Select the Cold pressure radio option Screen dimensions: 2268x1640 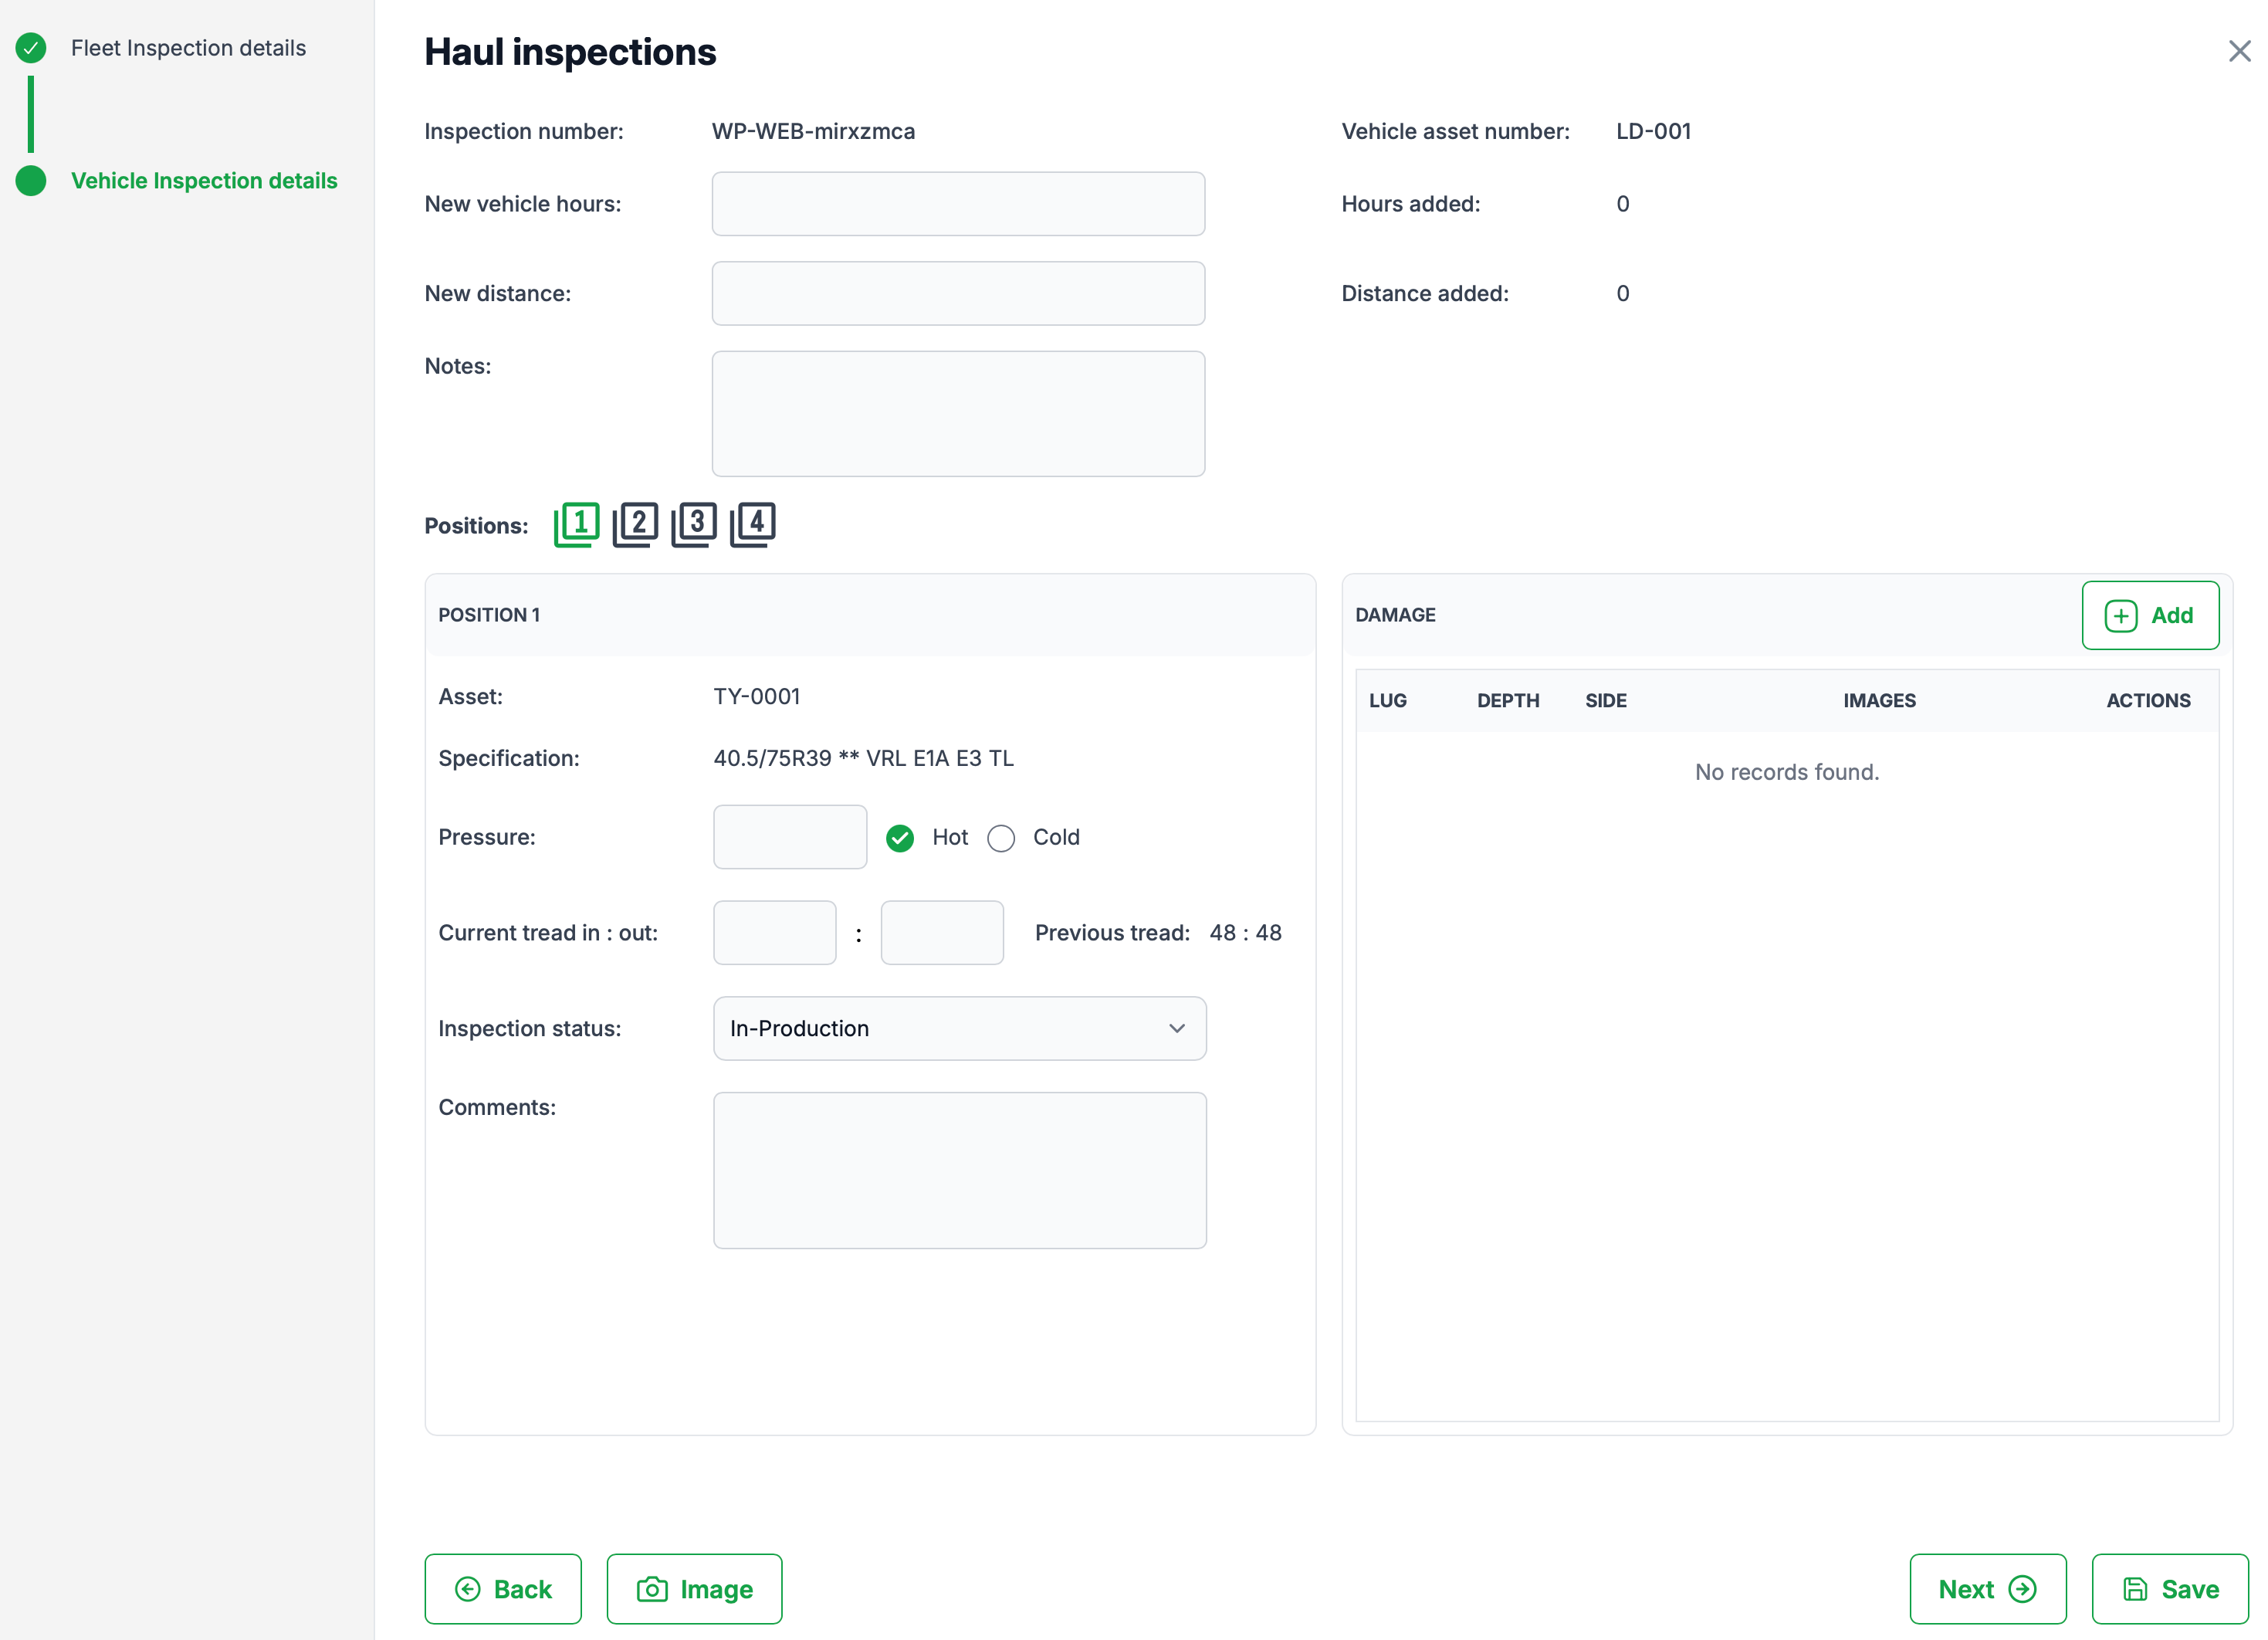coord(1001,838)
